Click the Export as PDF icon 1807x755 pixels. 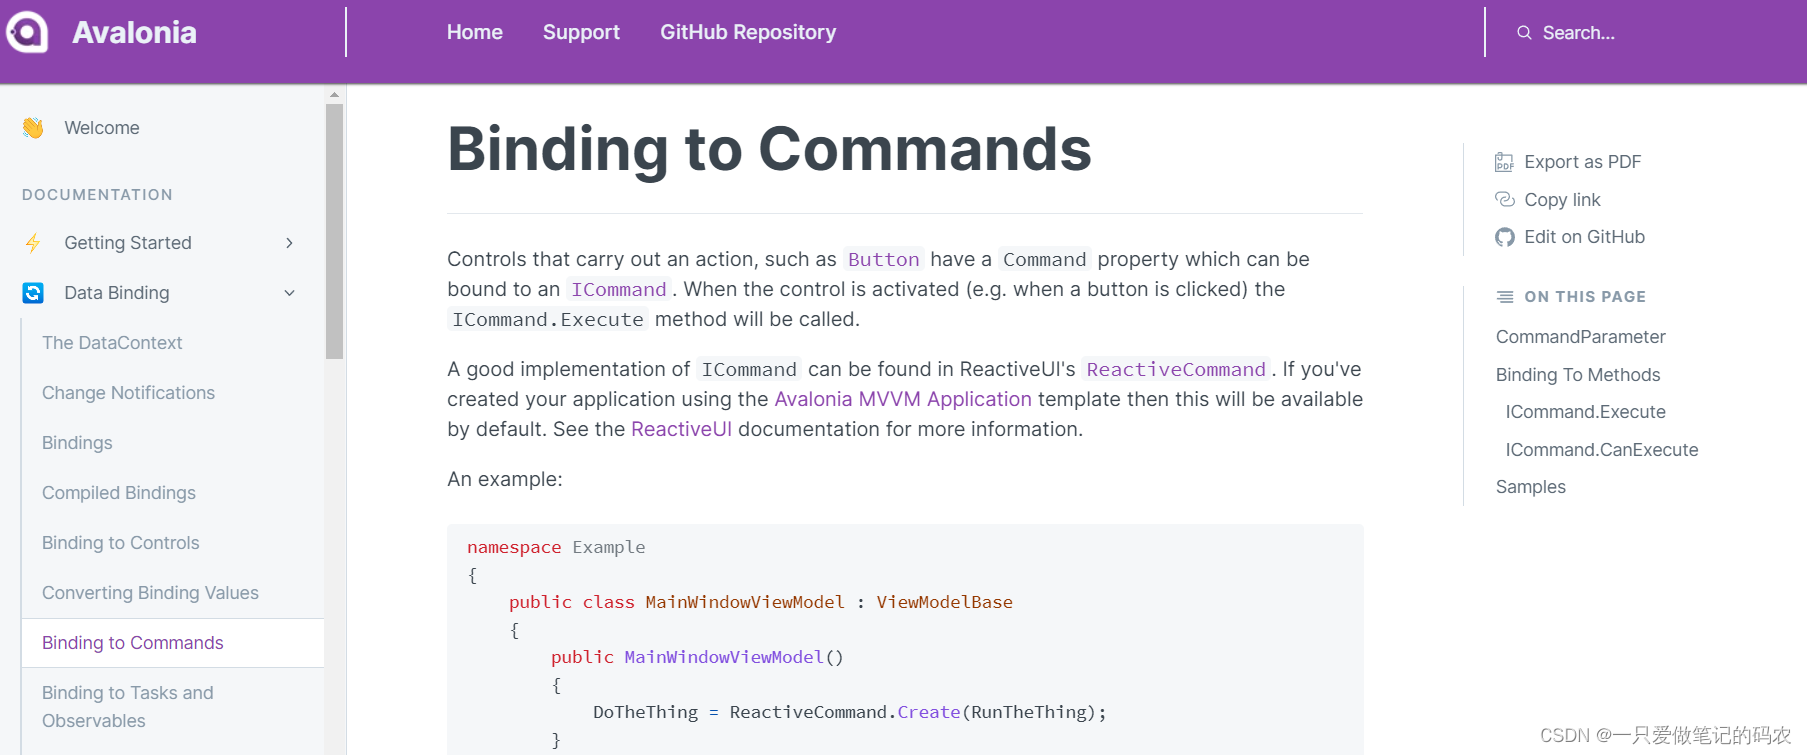point(1504,162)
